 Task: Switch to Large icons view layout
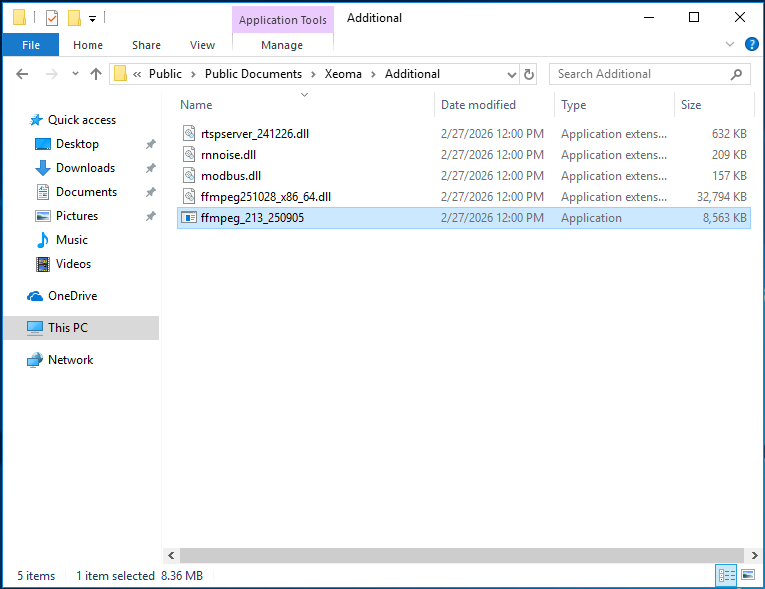pyautogui.click(x=748, y=575)
